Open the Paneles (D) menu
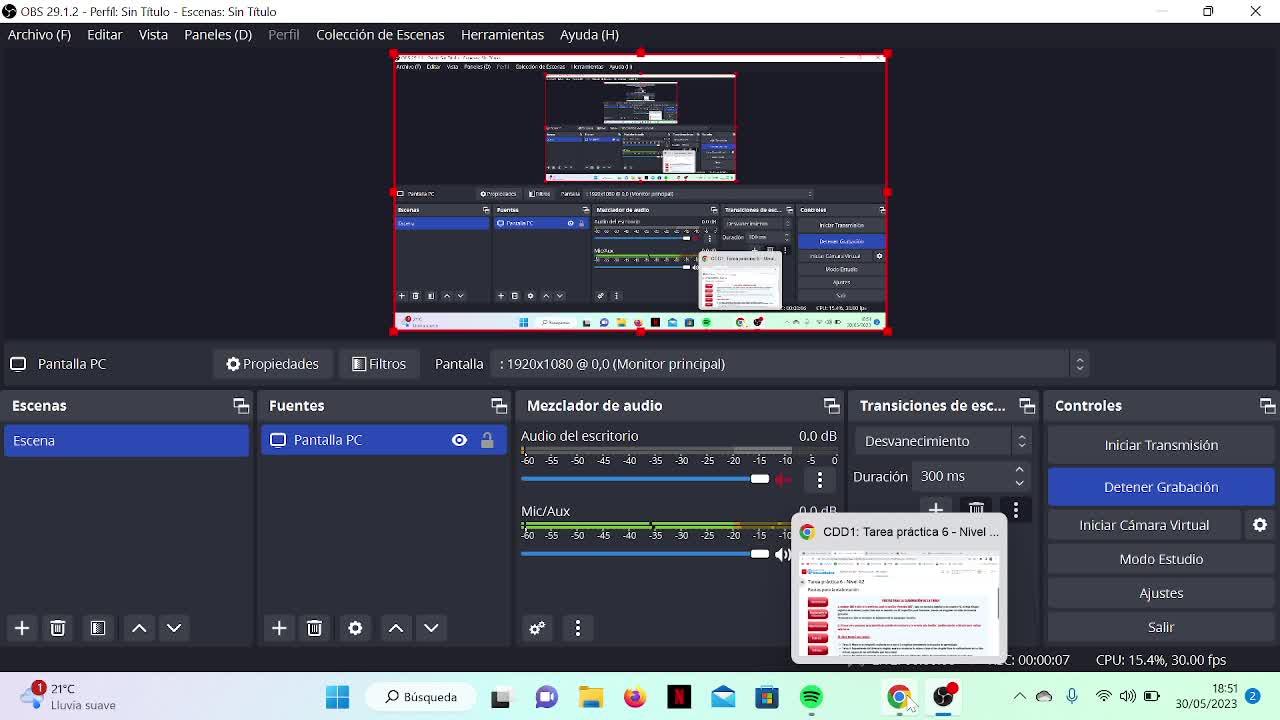The image size is (1280, 720). coord(218,34)
